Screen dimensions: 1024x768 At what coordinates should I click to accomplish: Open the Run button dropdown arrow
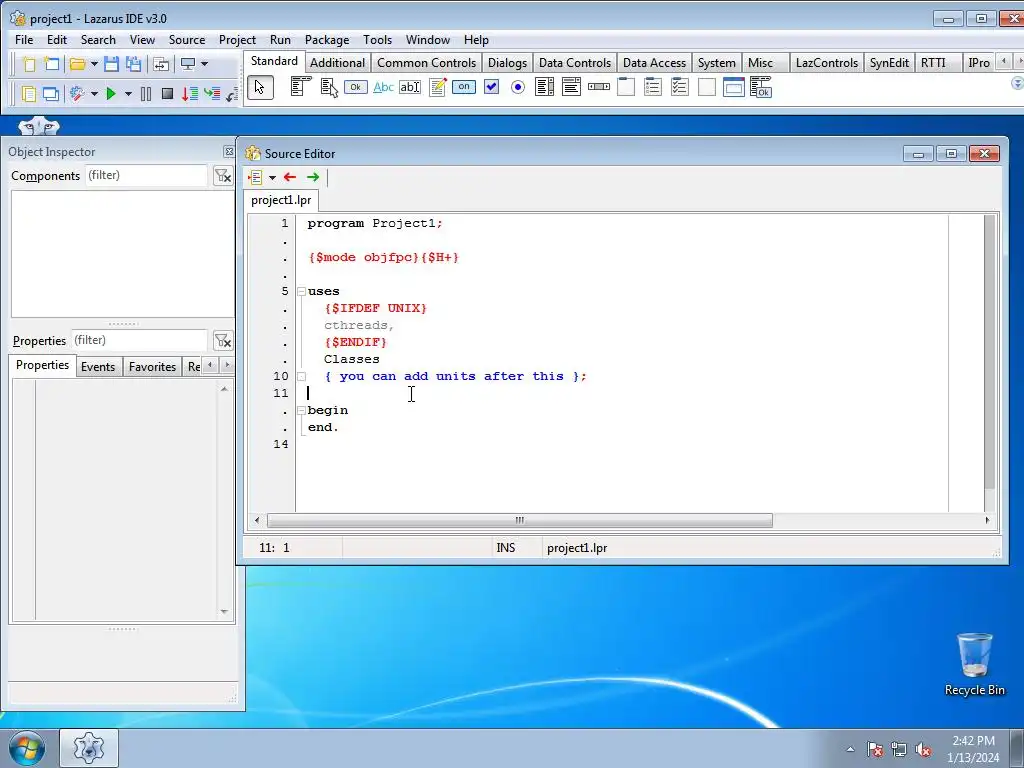(x=128, y=94)
